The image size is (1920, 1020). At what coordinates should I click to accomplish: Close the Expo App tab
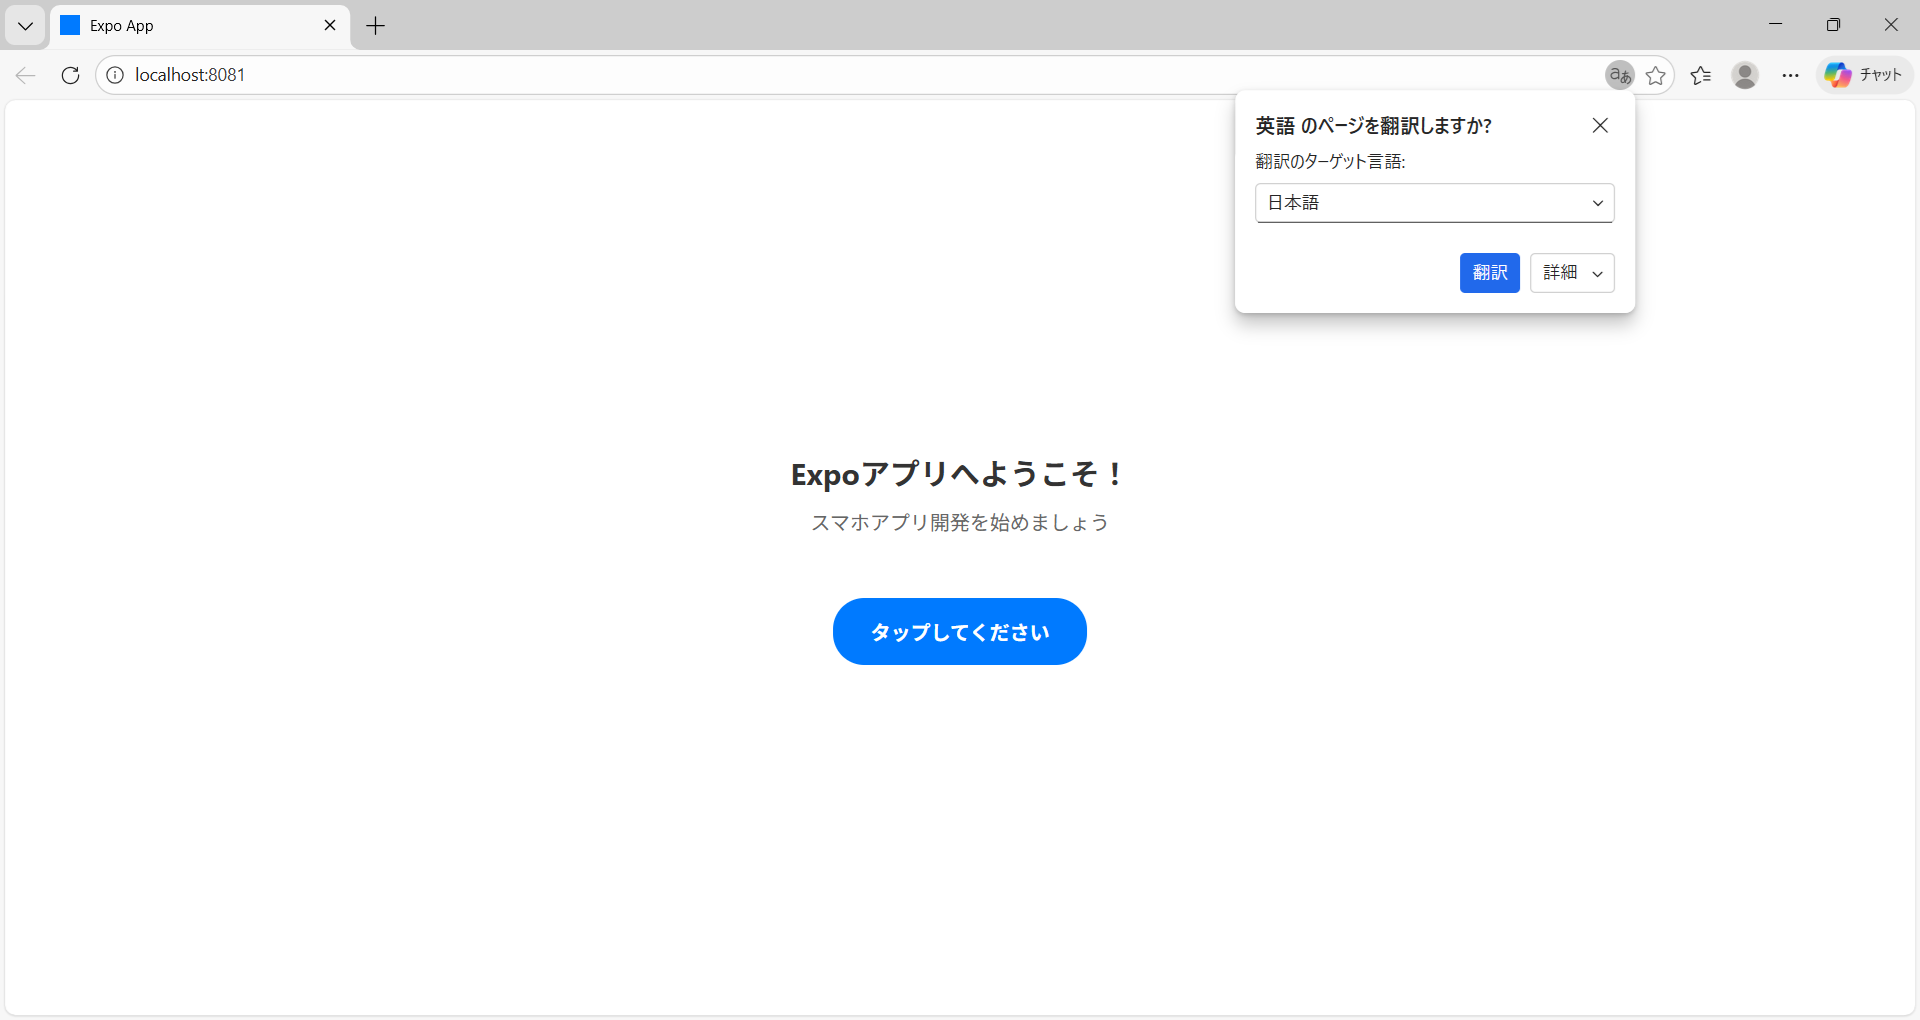click(x=330, y=26)
